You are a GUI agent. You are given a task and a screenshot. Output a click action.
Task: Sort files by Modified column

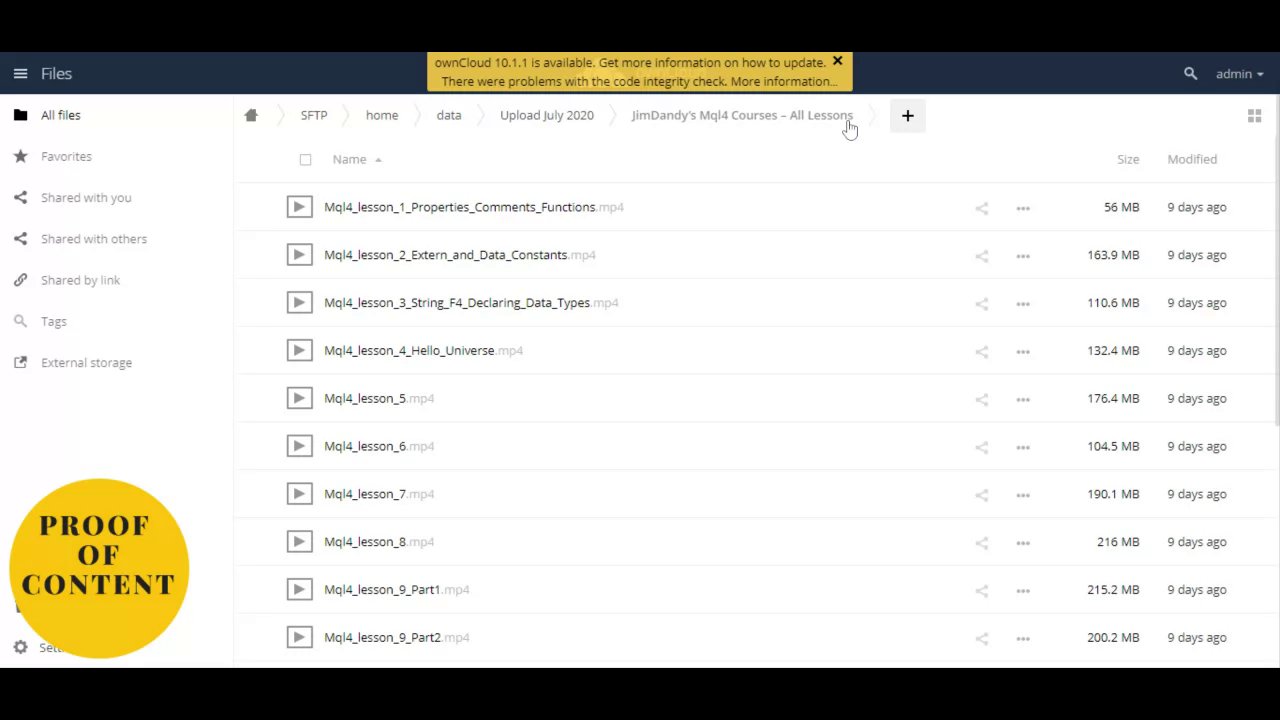coord(1192,159)
